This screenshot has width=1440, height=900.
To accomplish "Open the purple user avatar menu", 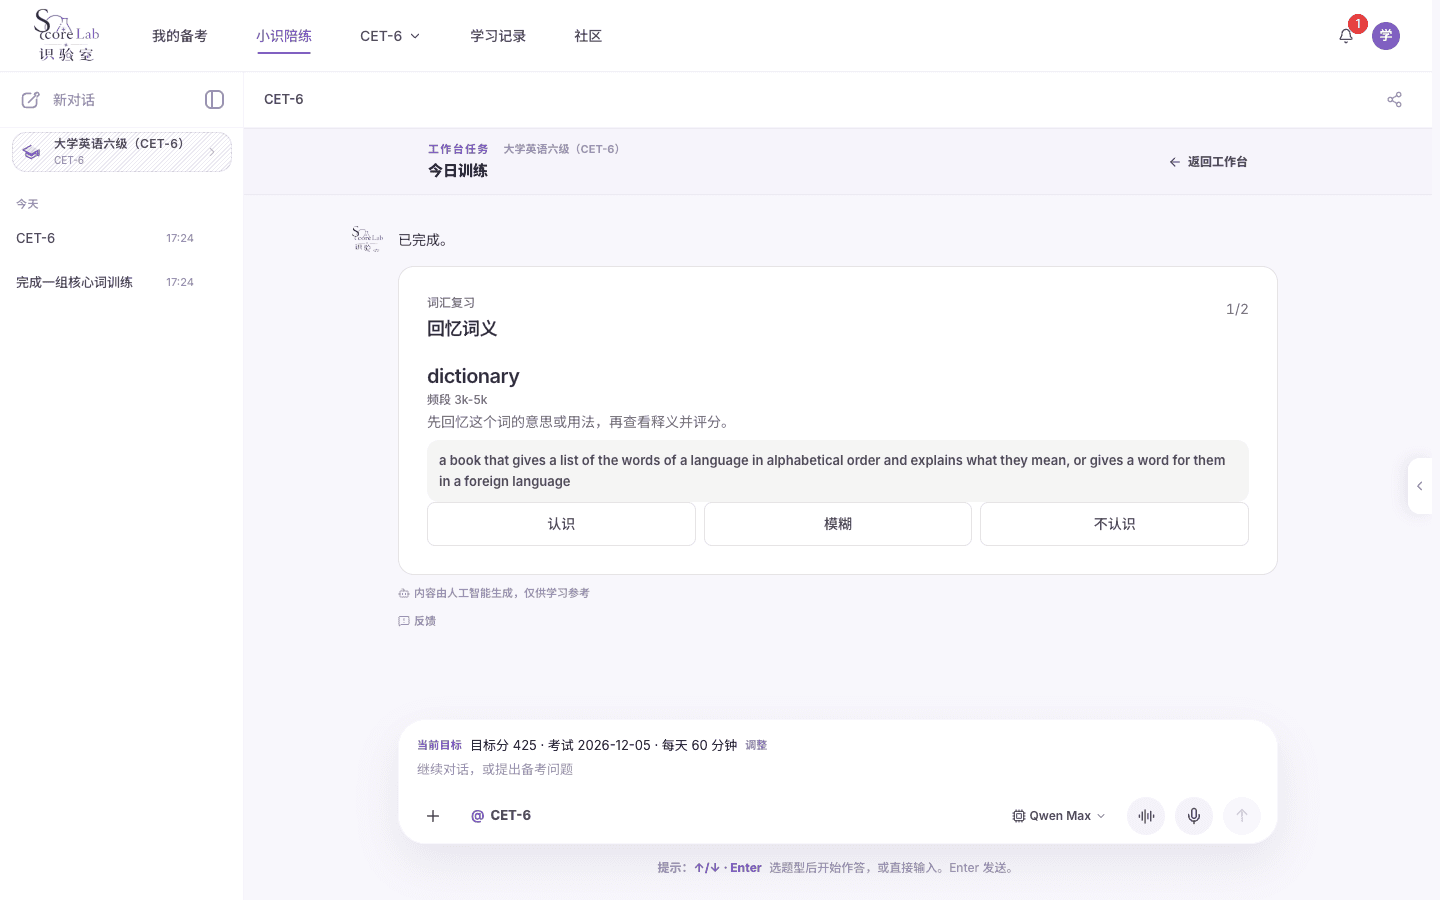I will point(1386,36).
